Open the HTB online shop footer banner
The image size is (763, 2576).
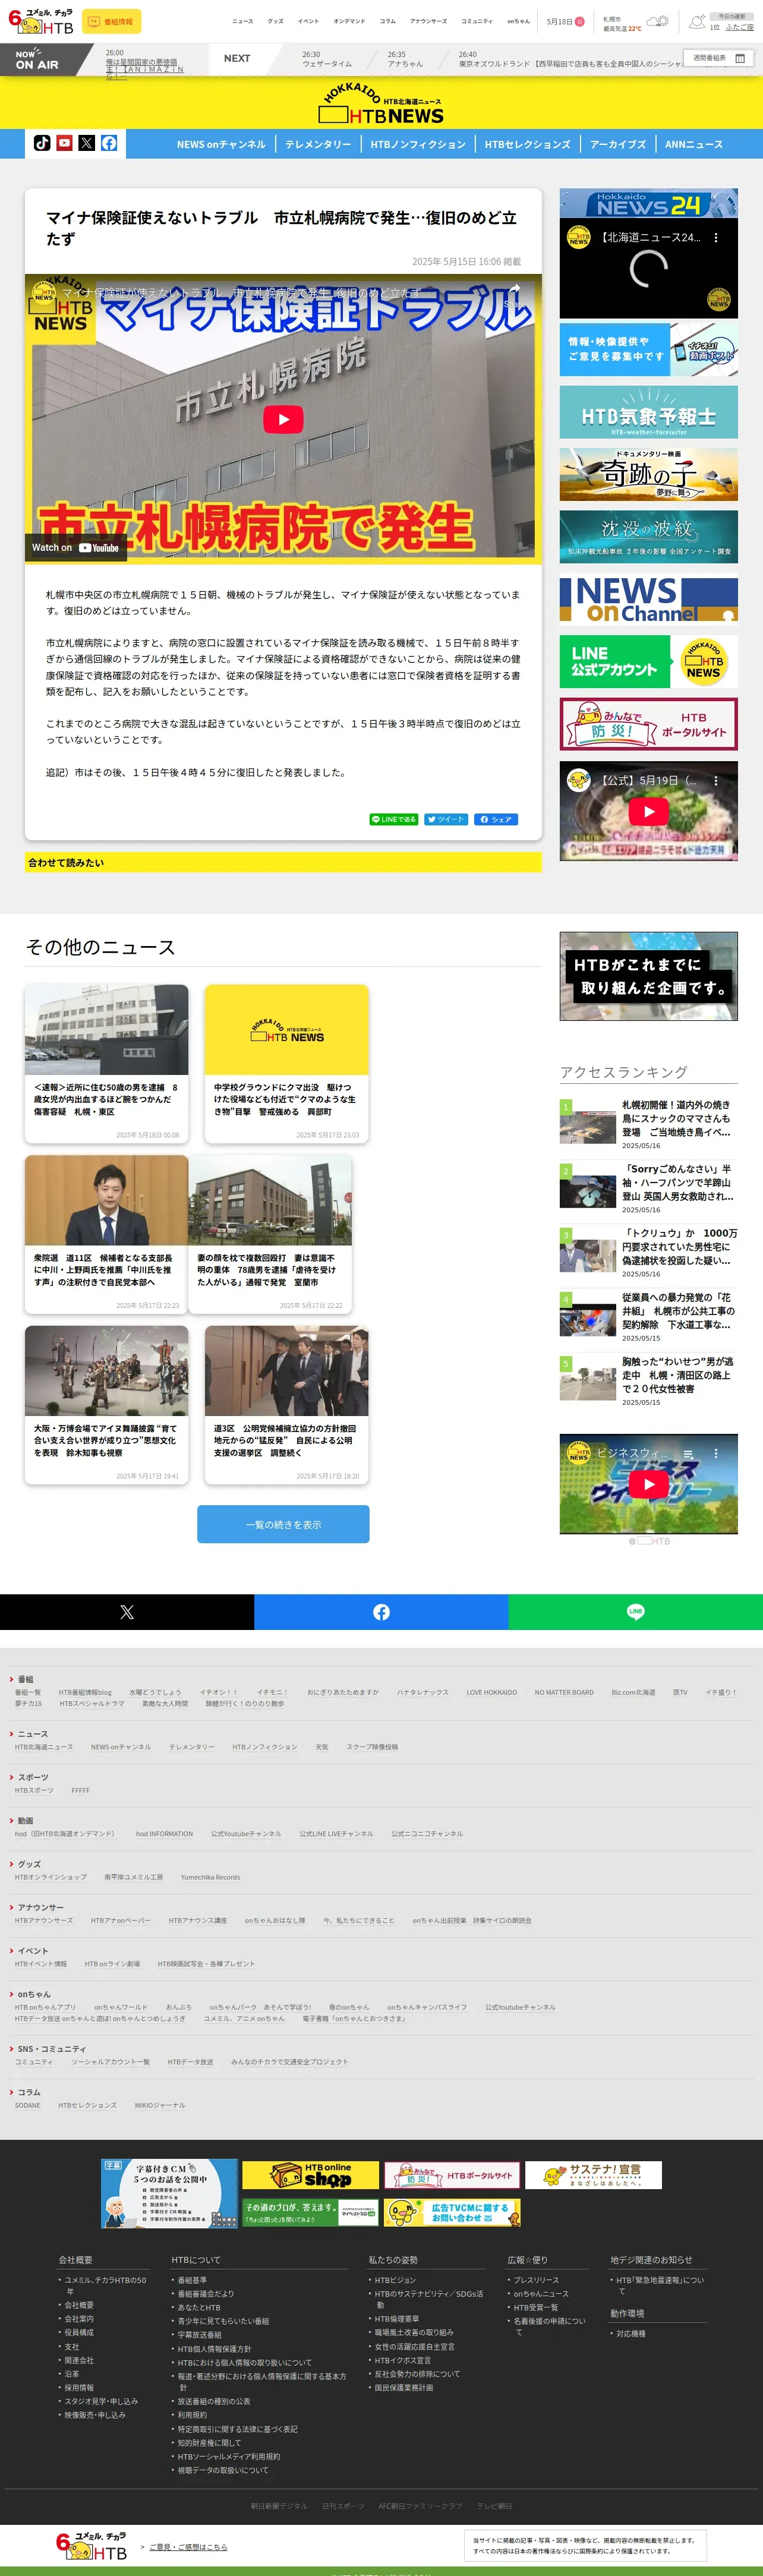click(311, 2174)
